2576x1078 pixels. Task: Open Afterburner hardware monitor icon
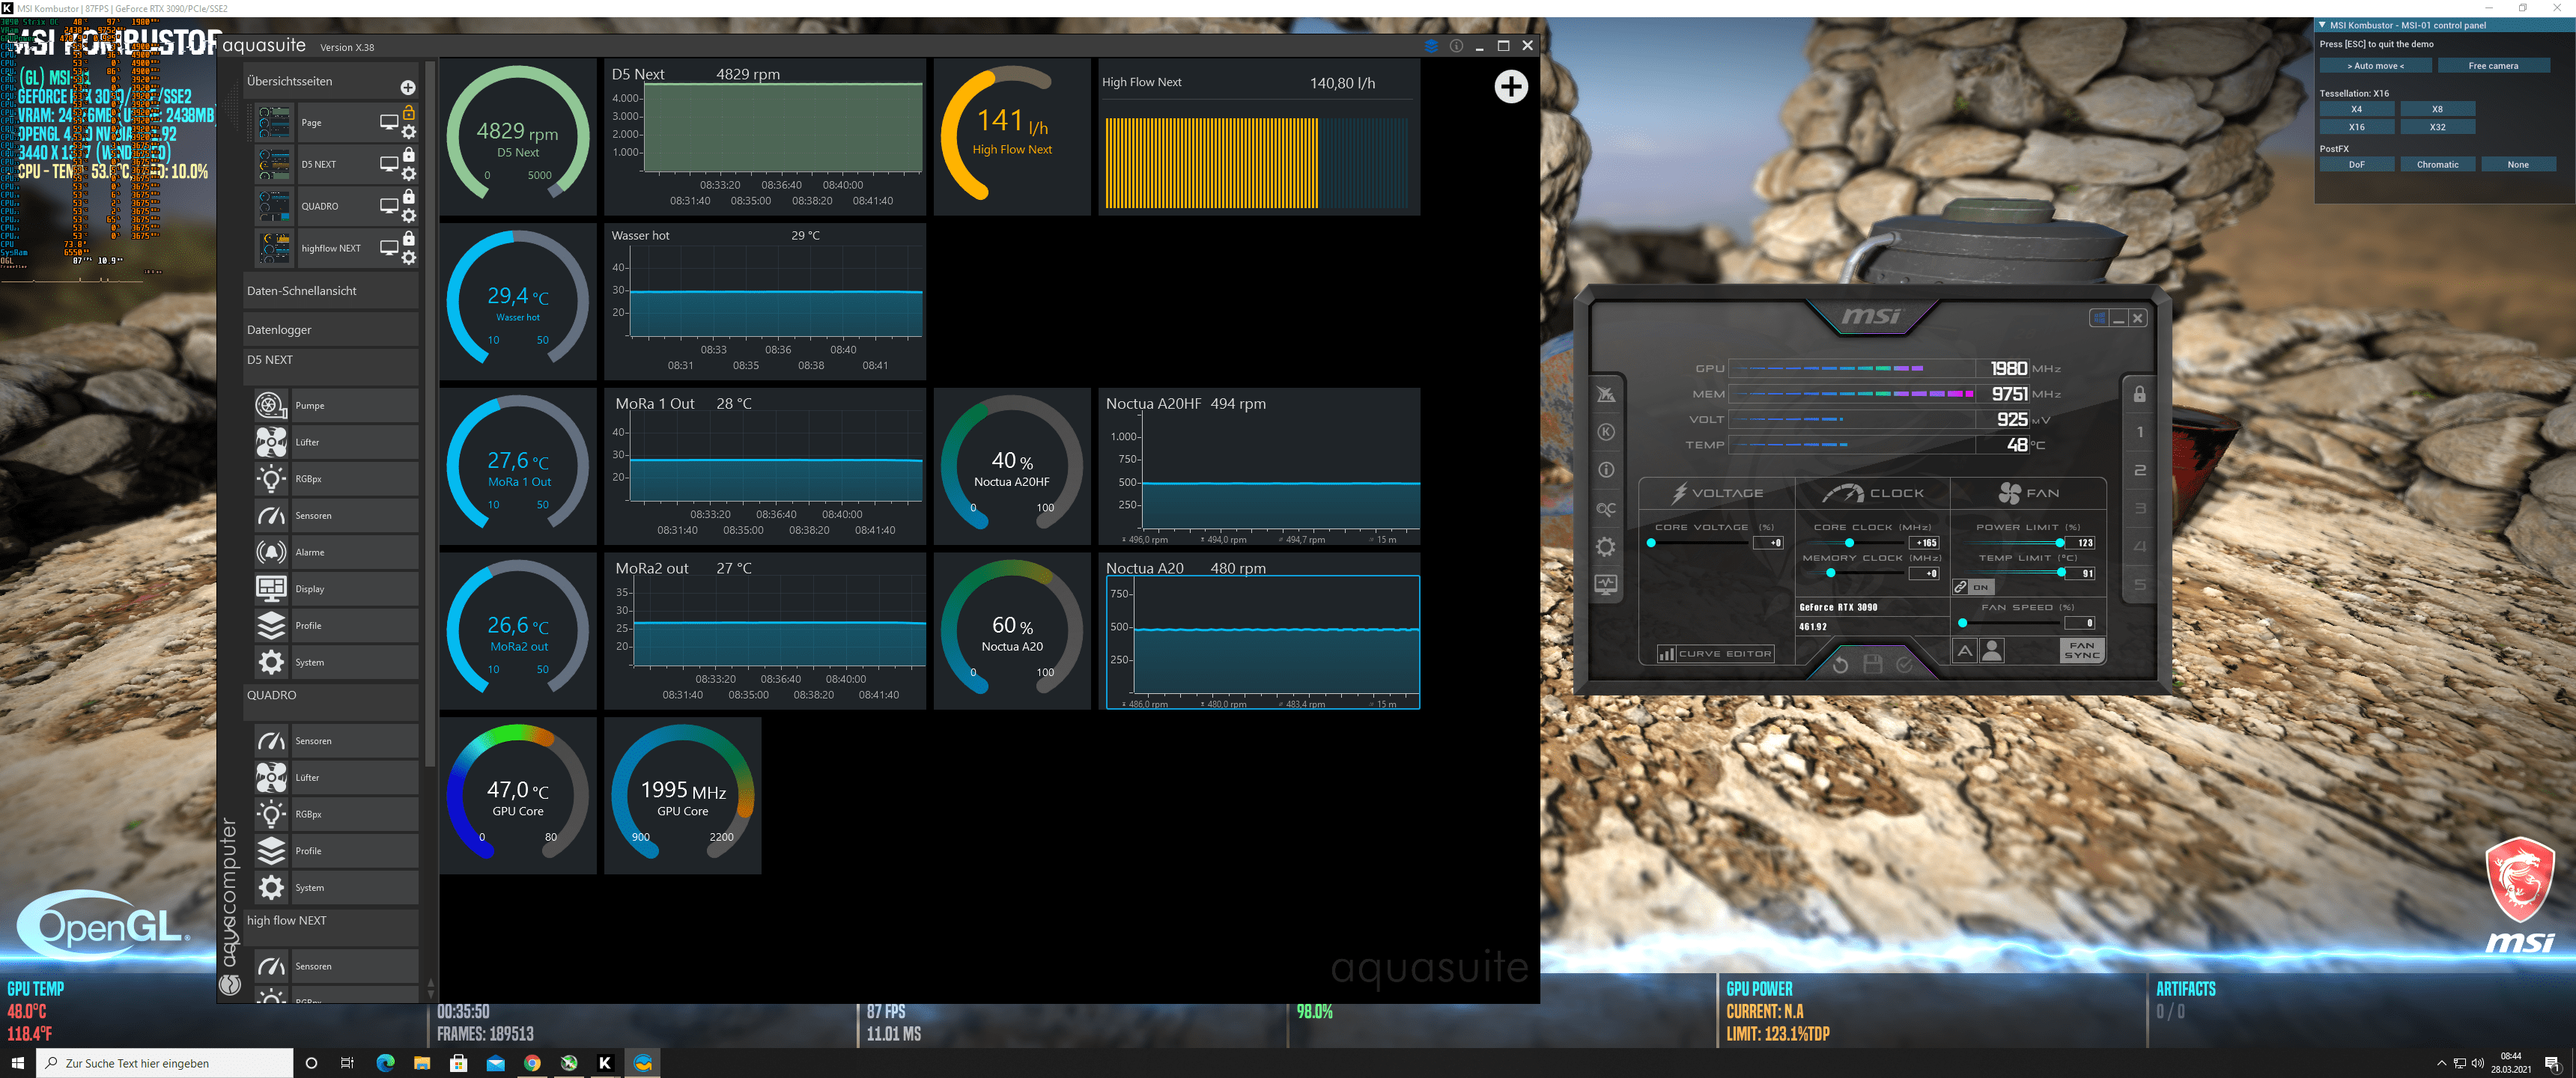pos(1606,585)
